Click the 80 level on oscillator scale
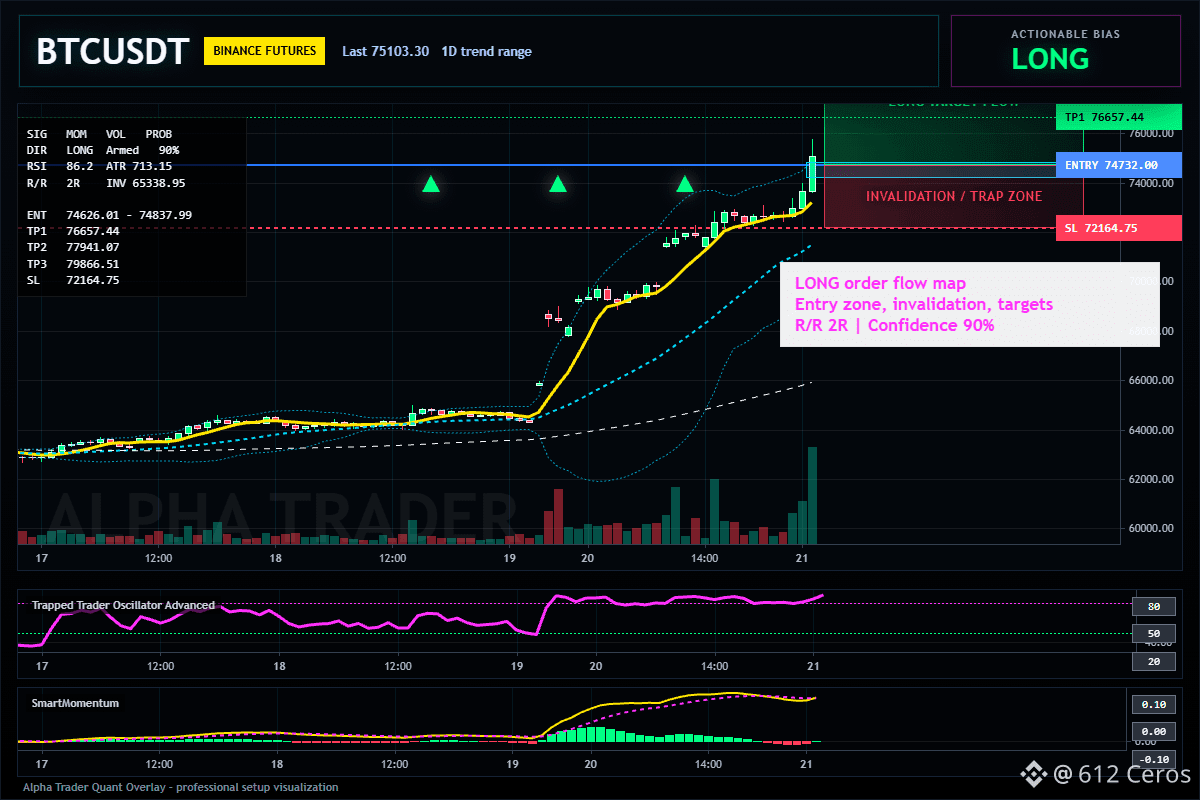 (x=1153, y=606)
